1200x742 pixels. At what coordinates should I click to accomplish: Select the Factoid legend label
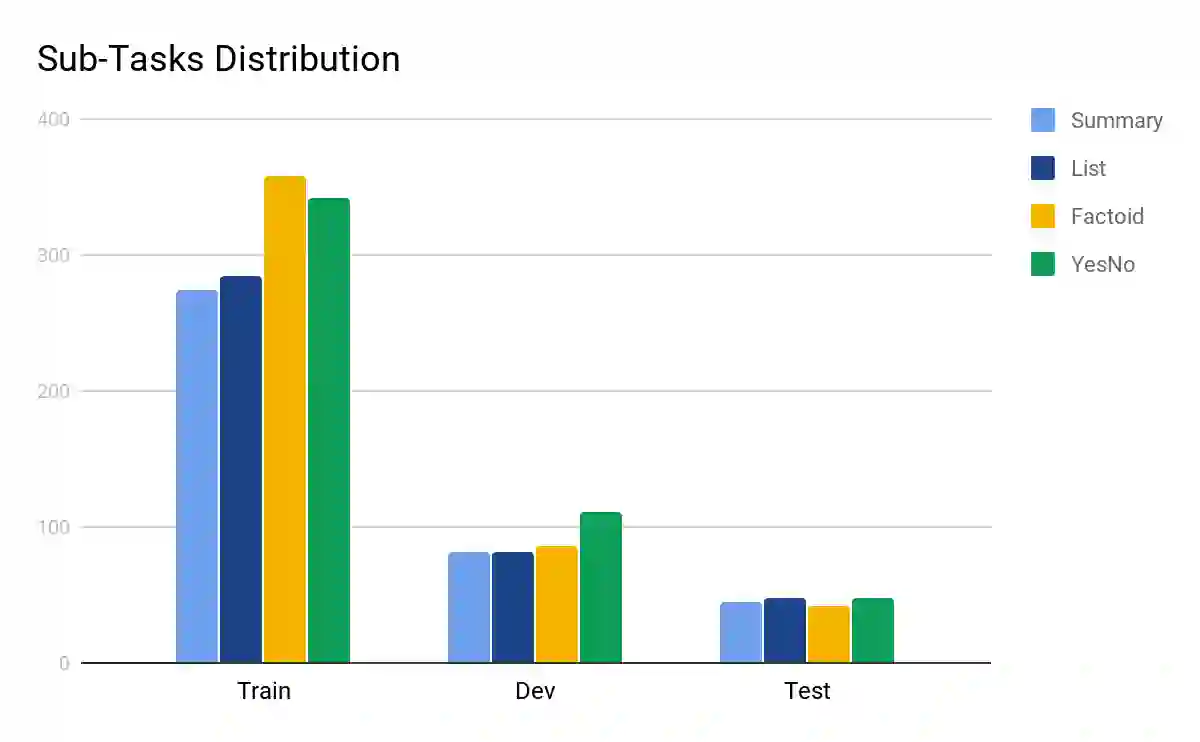pyautogui.click(x=1107, y=217)
